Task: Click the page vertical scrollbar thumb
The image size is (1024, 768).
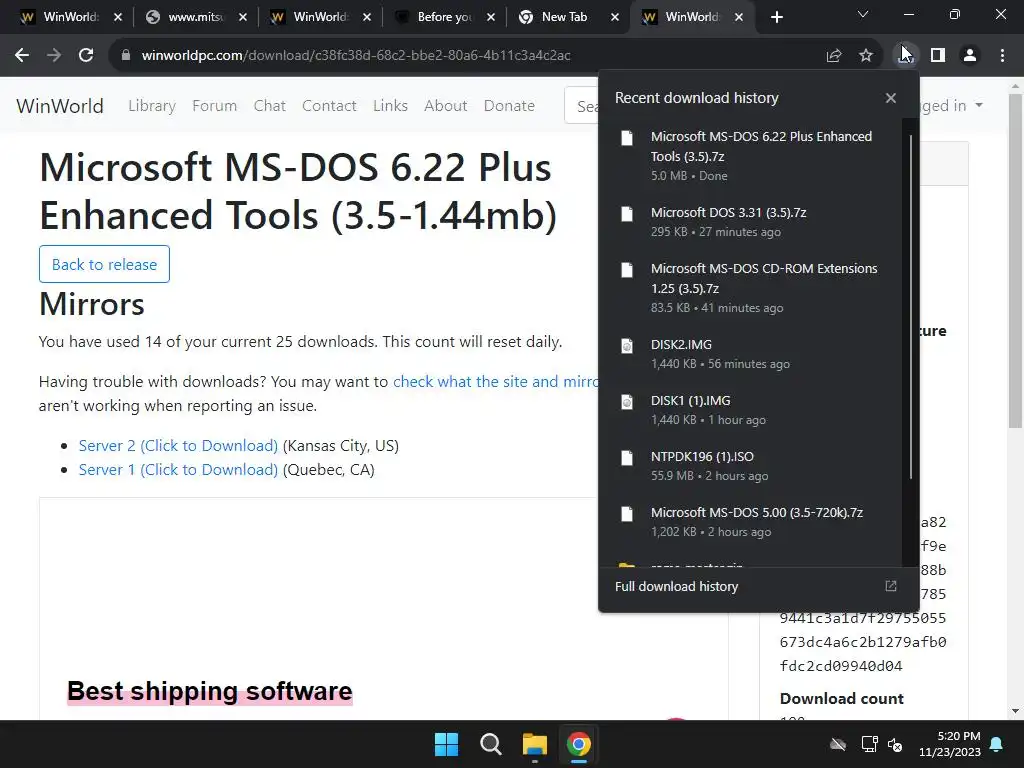Action: 1015,261
